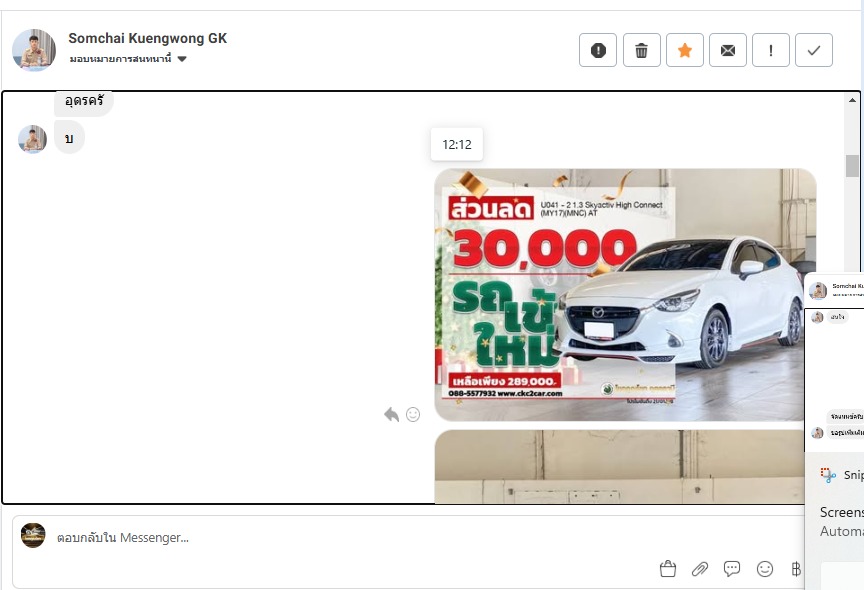Mark conversation as unread via envelope icon
The width and height of the screenshot is (864, 590).
click(x=727, y=50)
